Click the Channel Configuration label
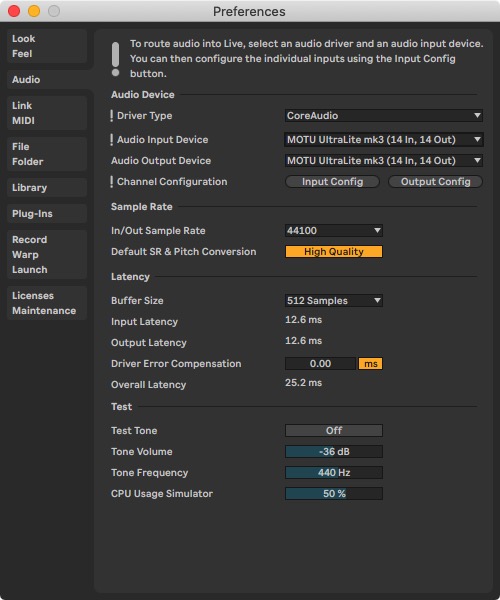The width and height of the screenshot is (500, 600). tap(172, 182)
